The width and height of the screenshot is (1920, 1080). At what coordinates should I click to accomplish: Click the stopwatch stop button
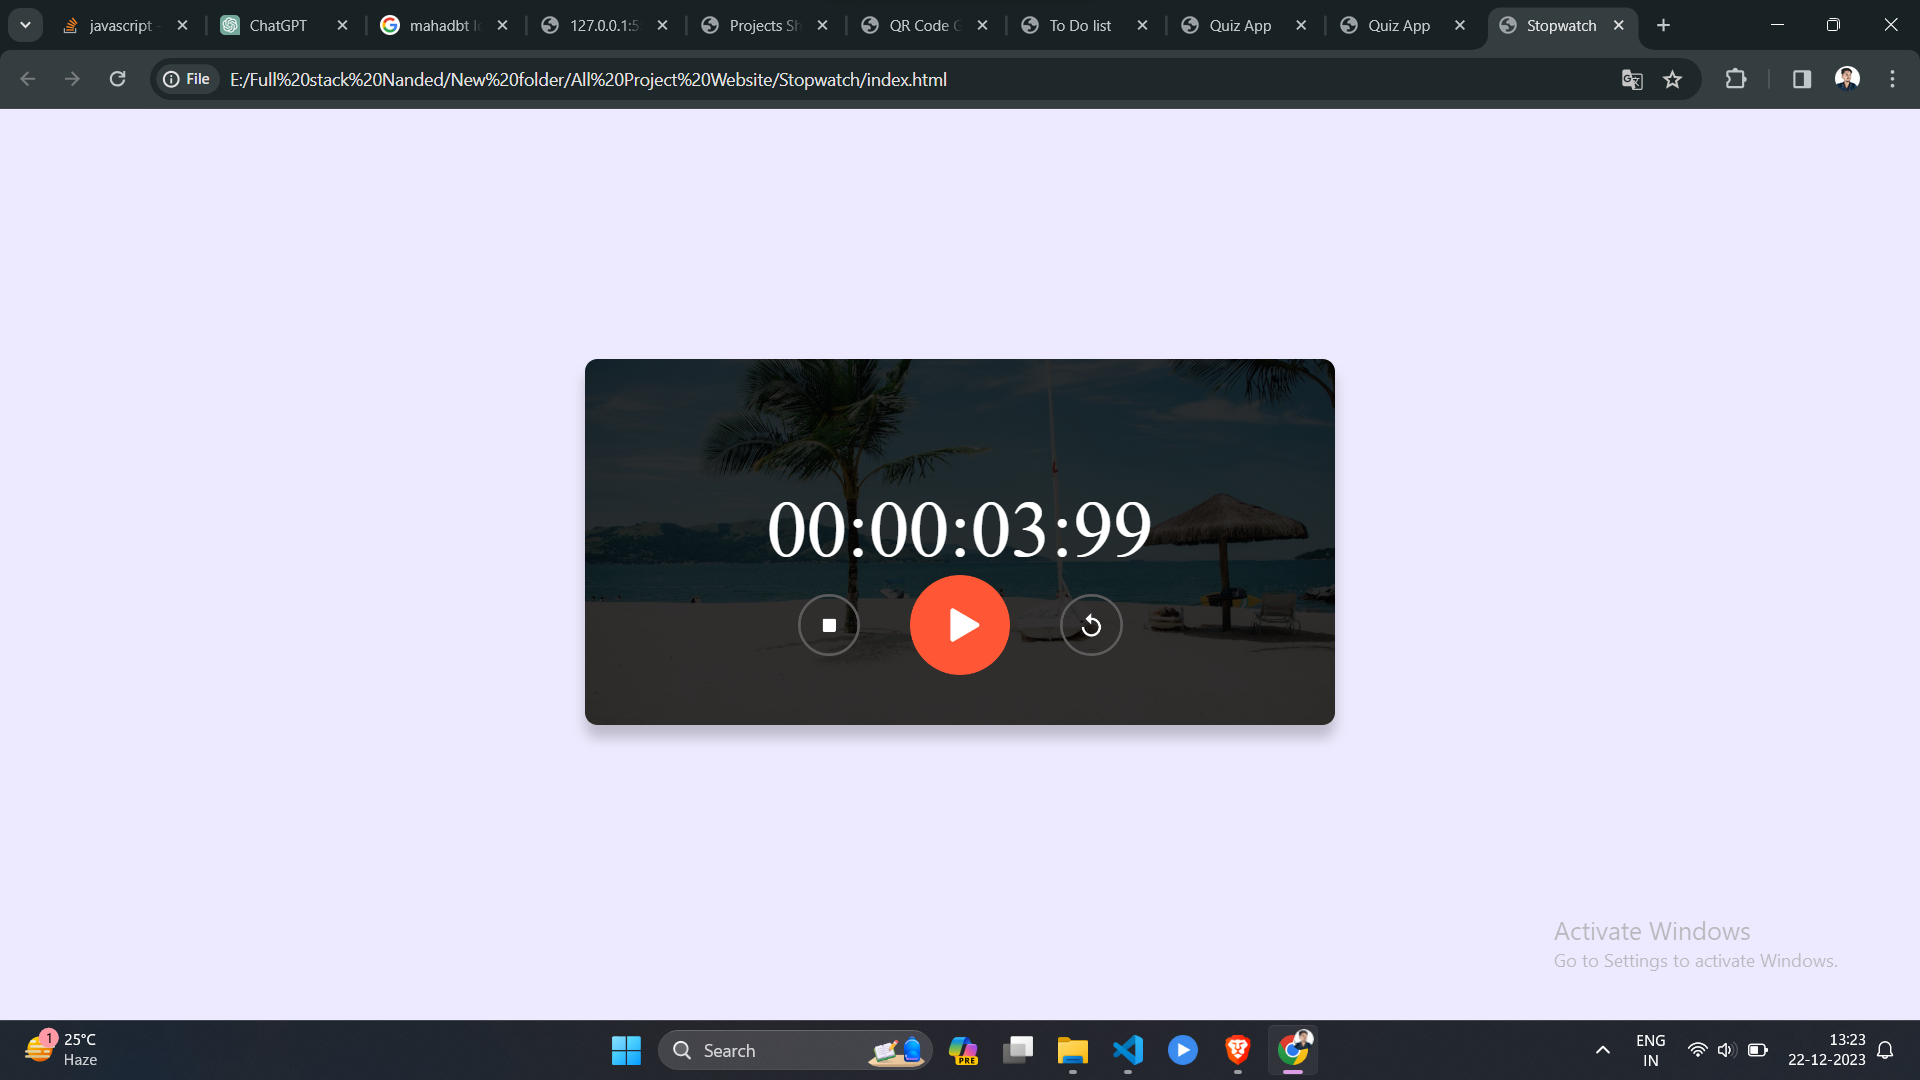pos(828,625)
